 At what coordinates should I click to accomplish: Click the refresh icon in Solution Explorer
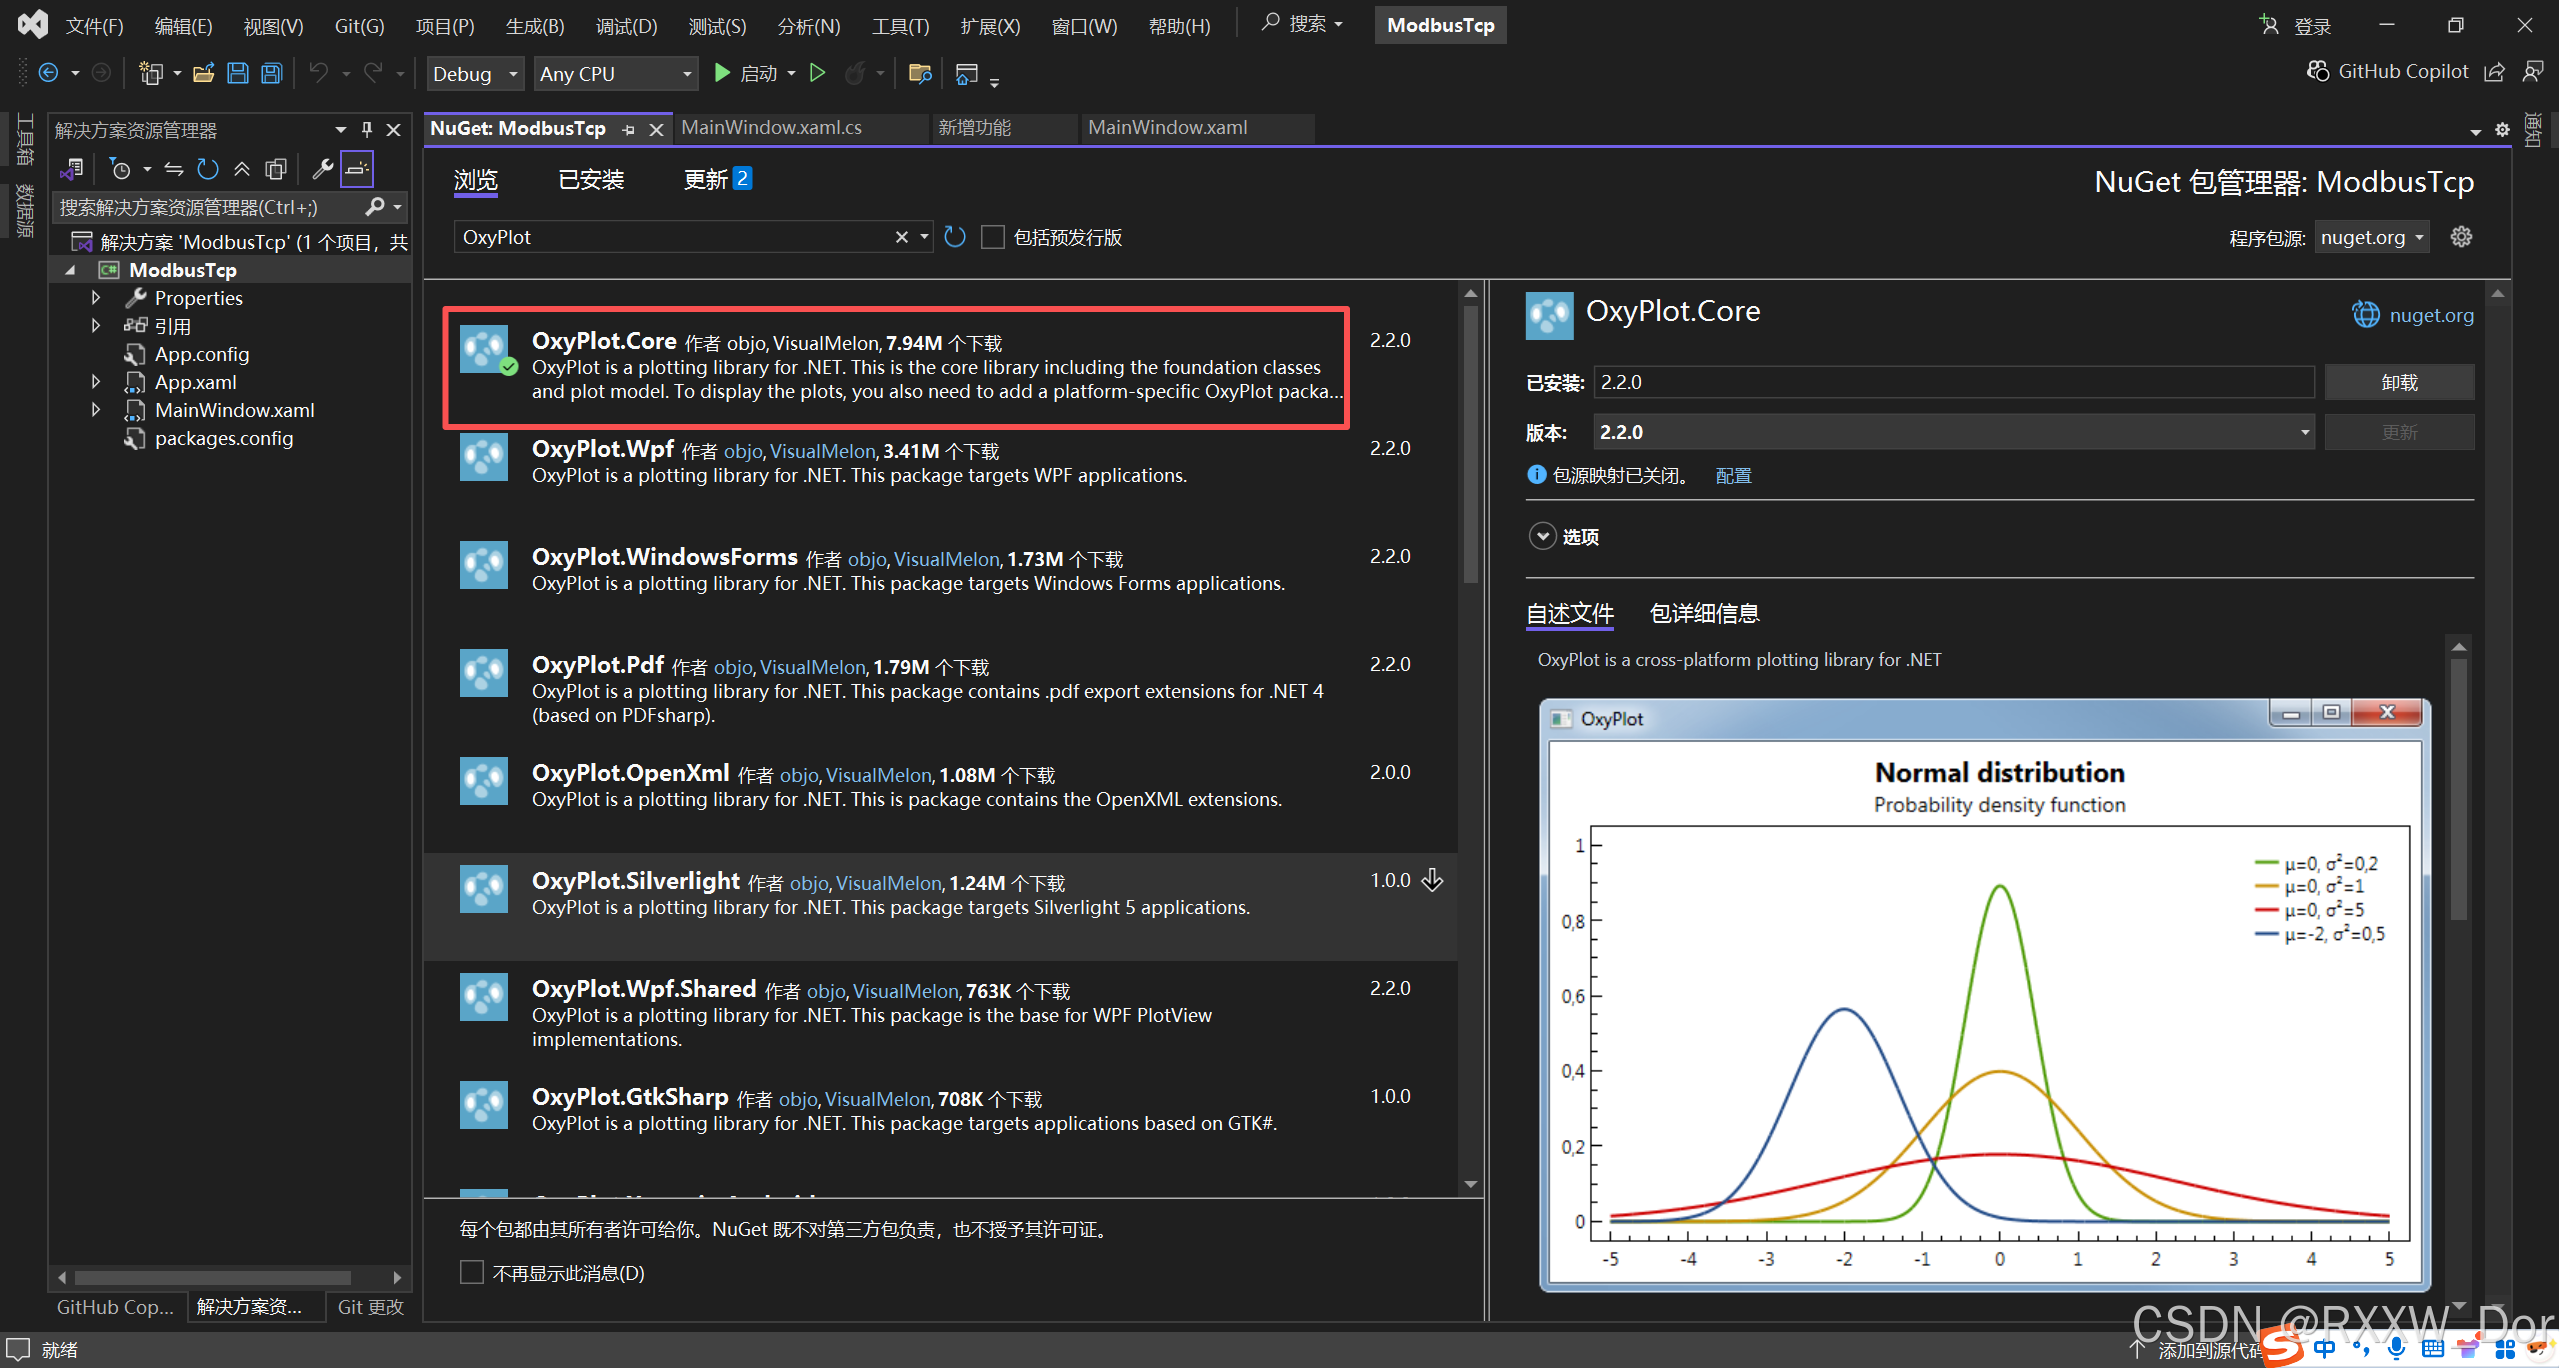[x=208, y=169]
